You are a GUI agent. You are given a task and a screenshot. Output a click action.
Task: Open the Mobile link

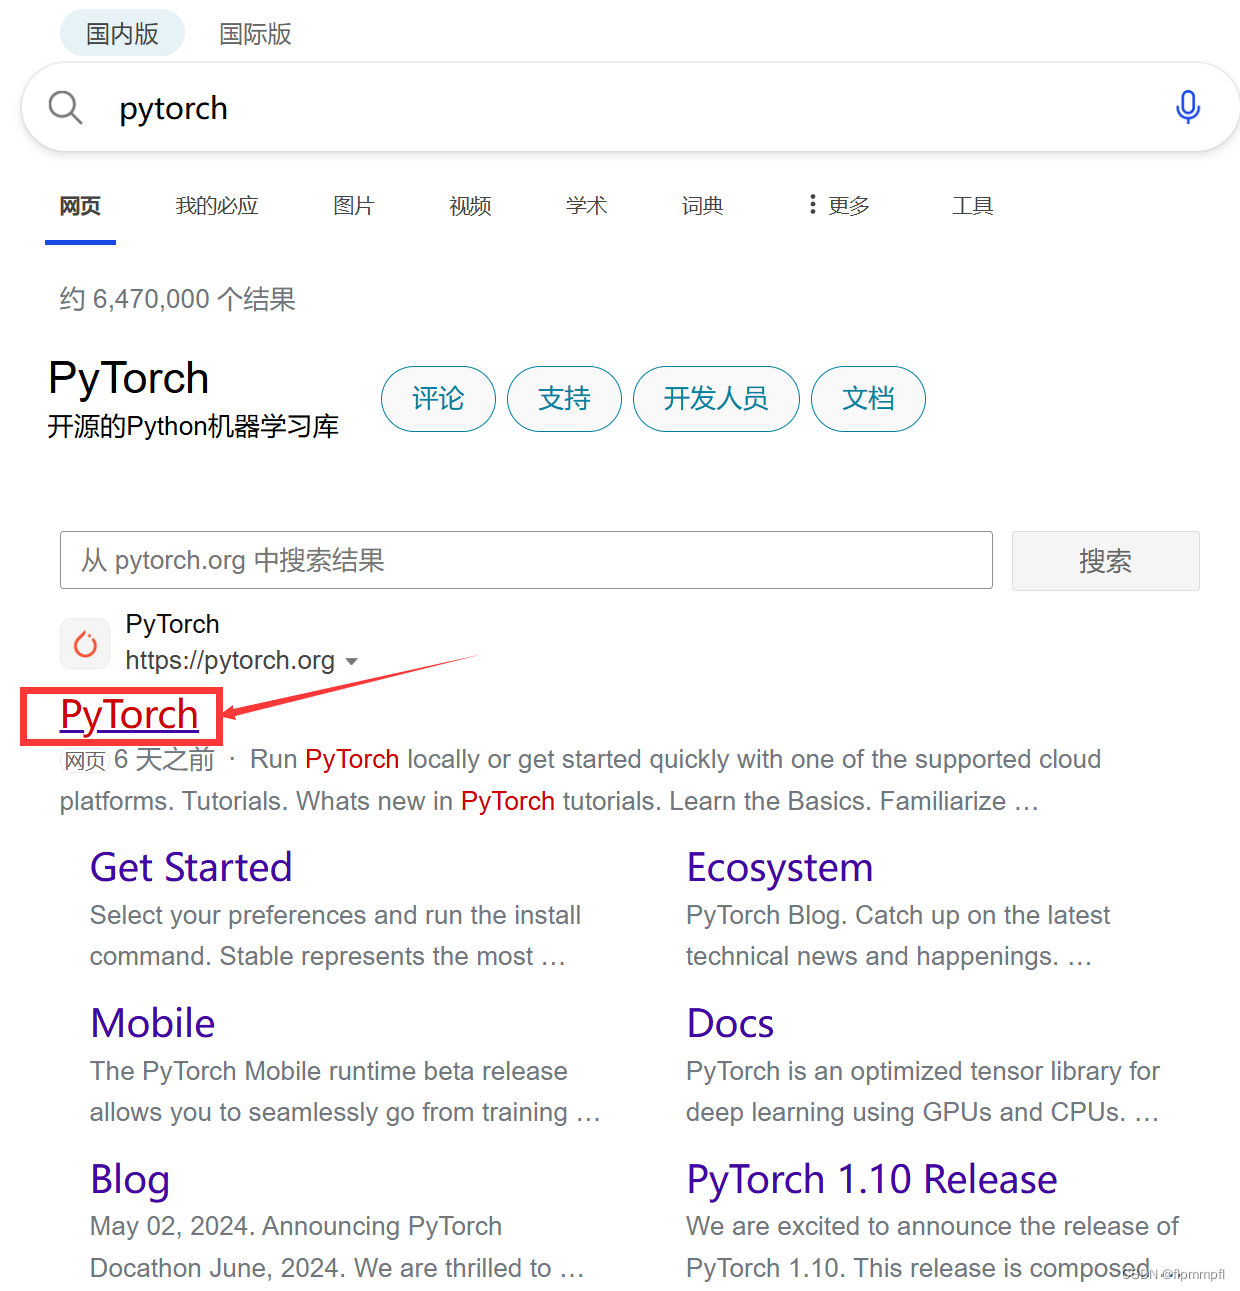click(x=153, y=1023)
